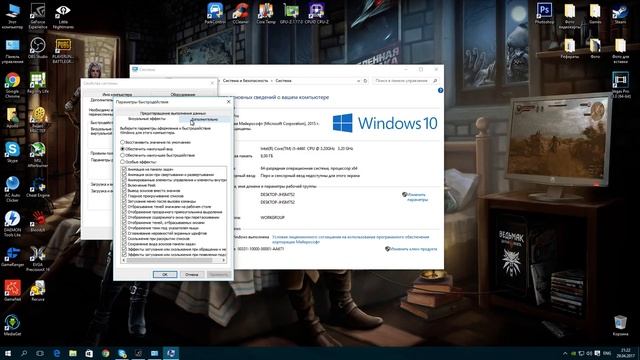The image size is (640, 360).
Task: Select the custom effects radio button
Action: pos(122,162)
